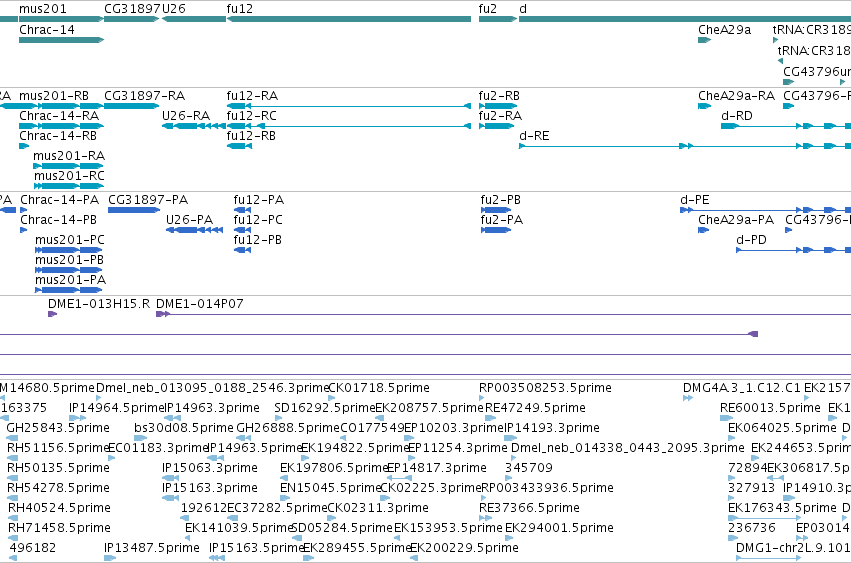Screen dimensions: 851x563
Task: Click the d-RE transcript label
Action: (x=534, y=136)
